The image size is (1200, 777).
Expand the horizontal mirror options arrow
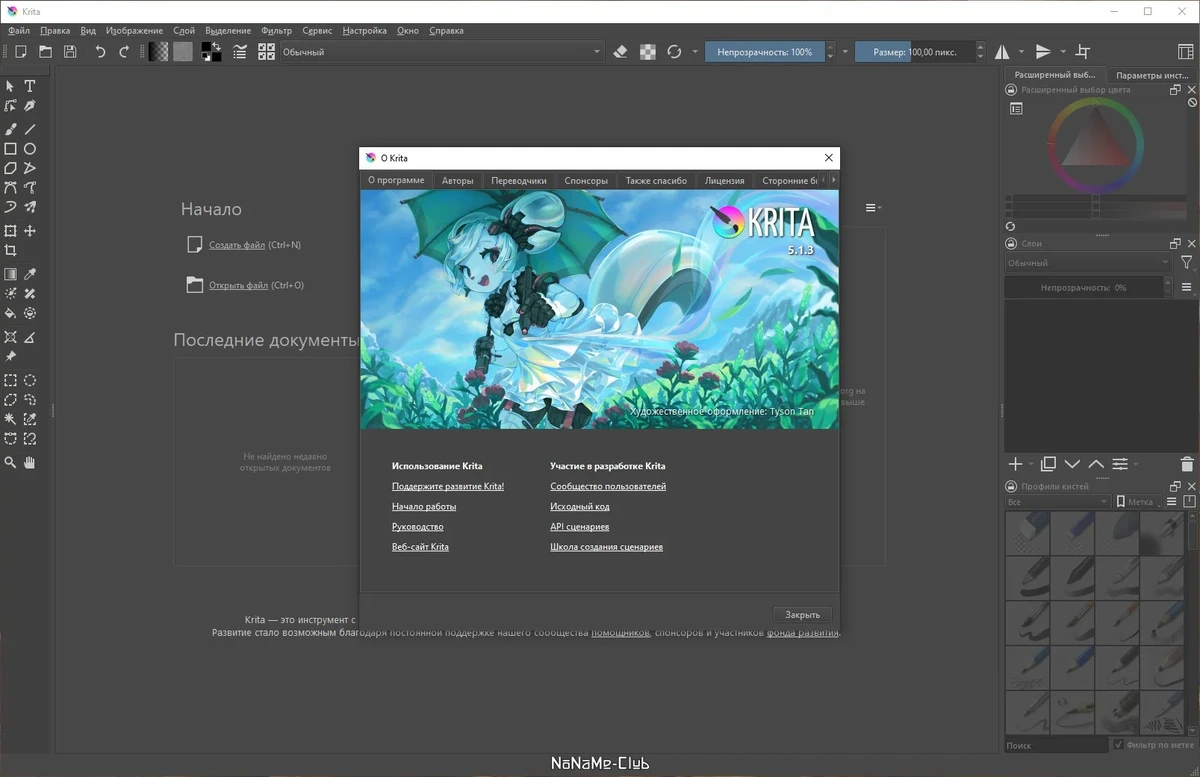tap(1021, 52)
